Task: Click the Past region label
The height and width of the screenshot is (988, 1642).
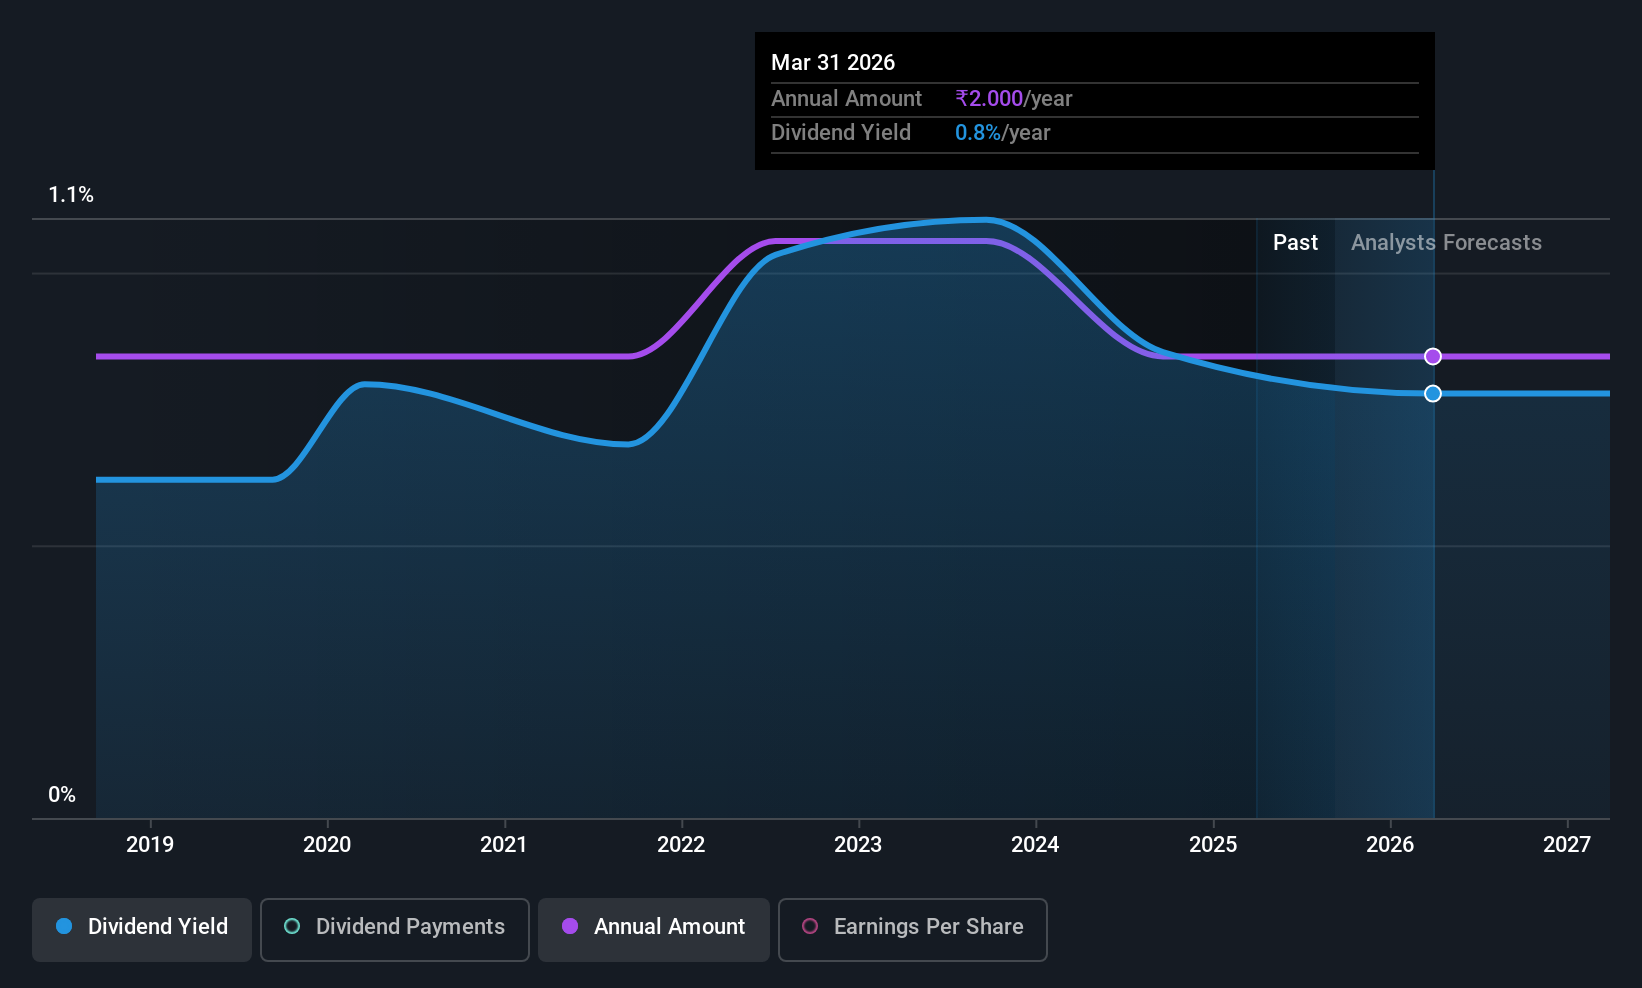Action: [x=1295, y=243]
